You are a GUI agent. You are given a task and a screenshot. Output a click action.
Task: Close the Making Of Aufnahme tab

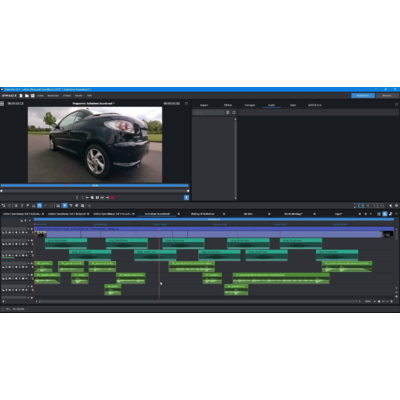[x=224, y=214]
